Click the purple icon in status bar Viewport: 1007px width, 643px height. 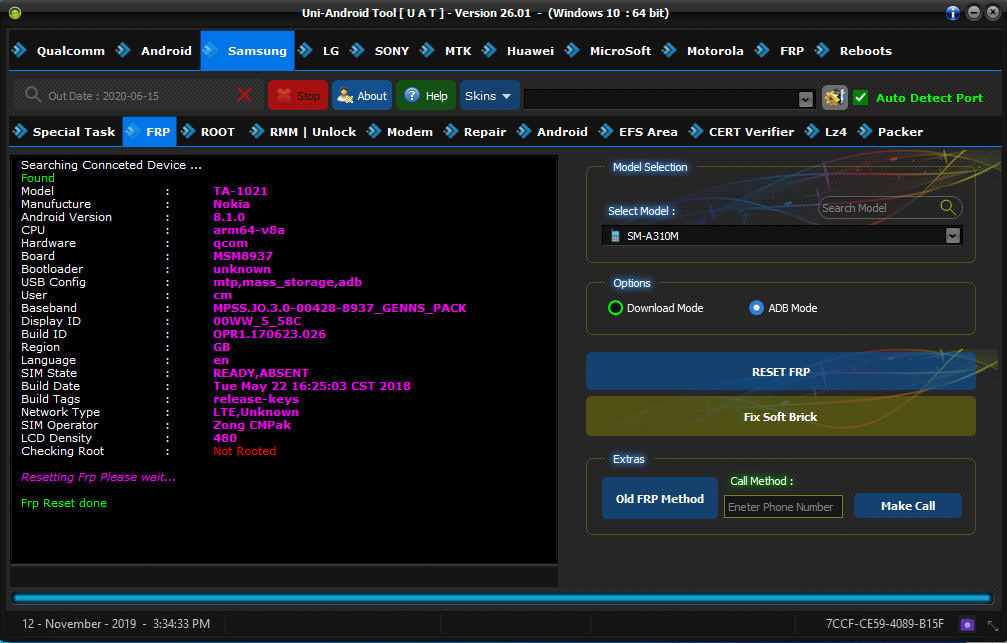pyautogui.click(x=967, y=623)
